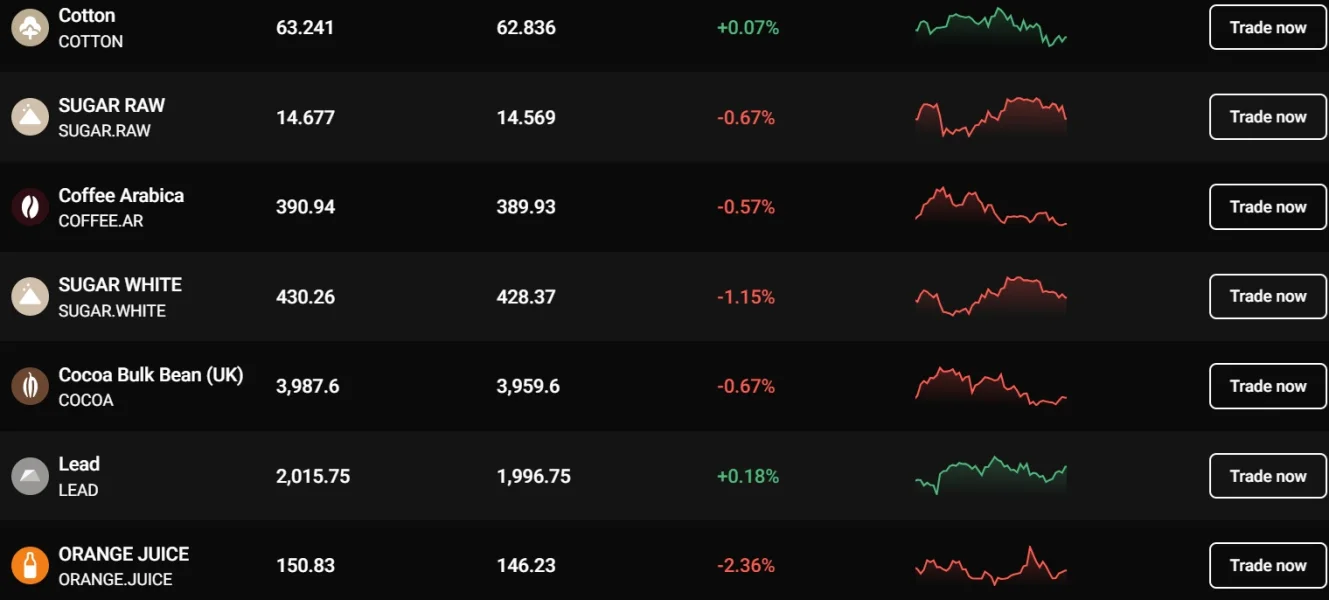This screenshot has width=1329, height=600.
Task: View the ORANGE JUICE red sparkline chart
Action: (990, 566)
